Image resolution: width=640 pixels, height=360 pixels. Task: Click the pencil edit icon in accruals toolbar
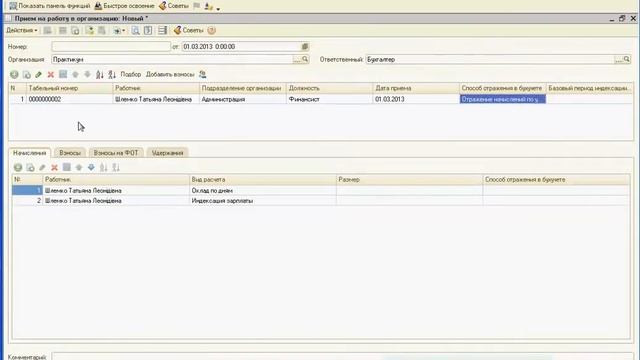pos(42,168)
